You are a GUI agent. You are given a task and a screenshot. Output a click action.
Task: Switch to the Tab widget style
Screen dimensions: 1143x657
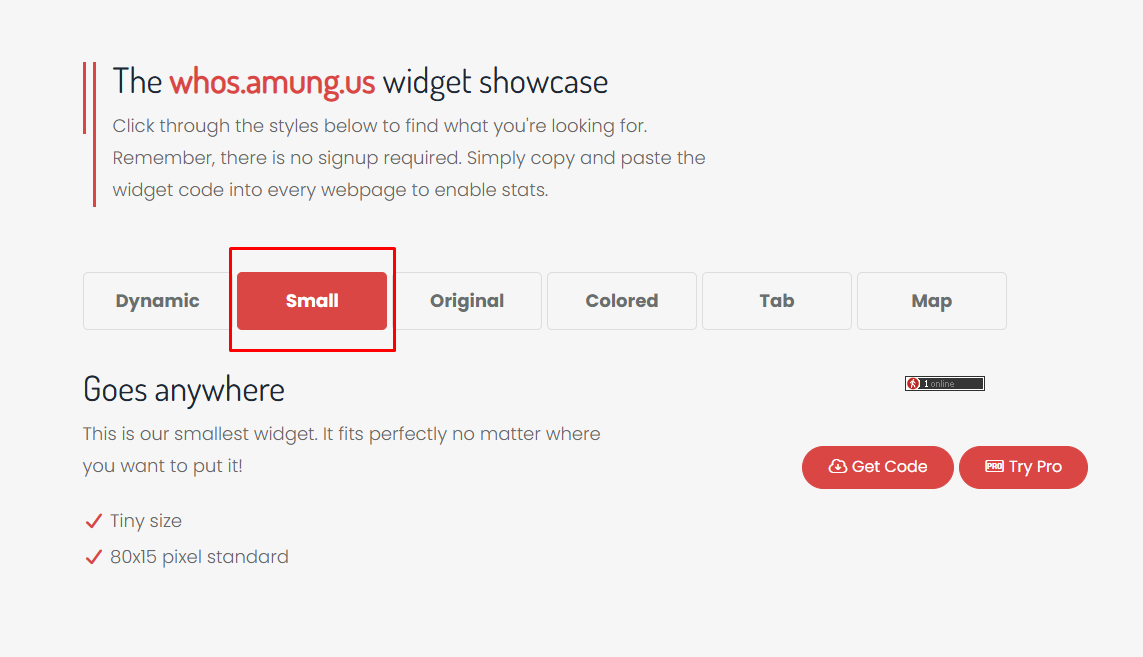coord(776,300)
